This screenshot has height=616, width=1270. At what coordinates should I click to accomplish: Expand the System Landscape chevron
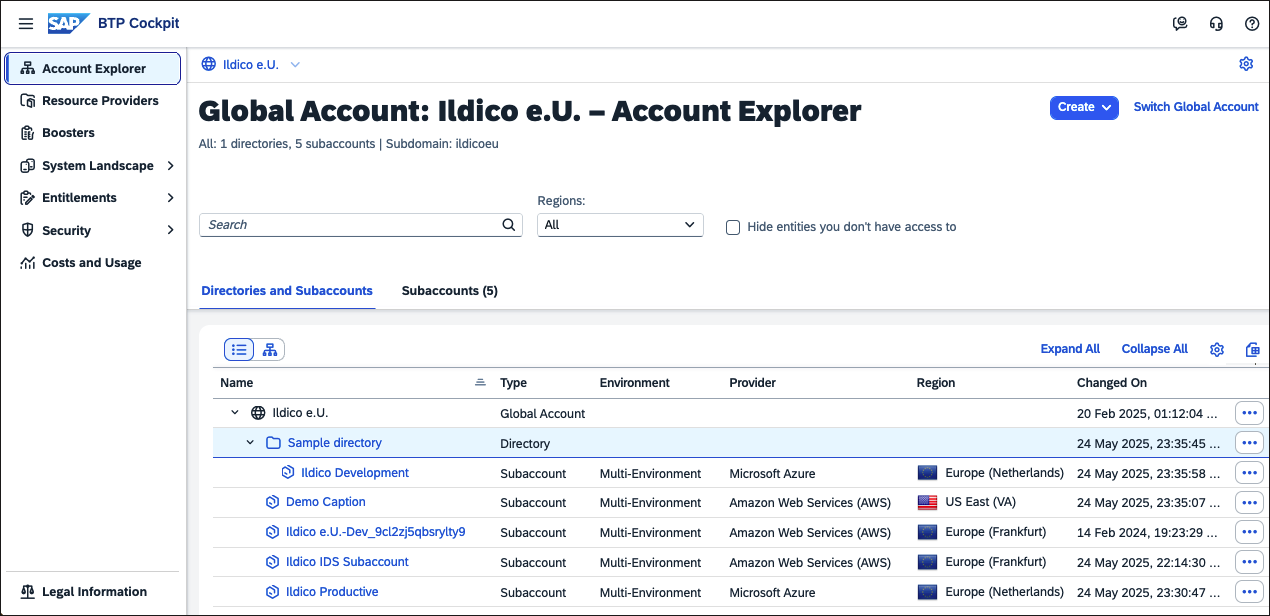(x=170, y=166)
